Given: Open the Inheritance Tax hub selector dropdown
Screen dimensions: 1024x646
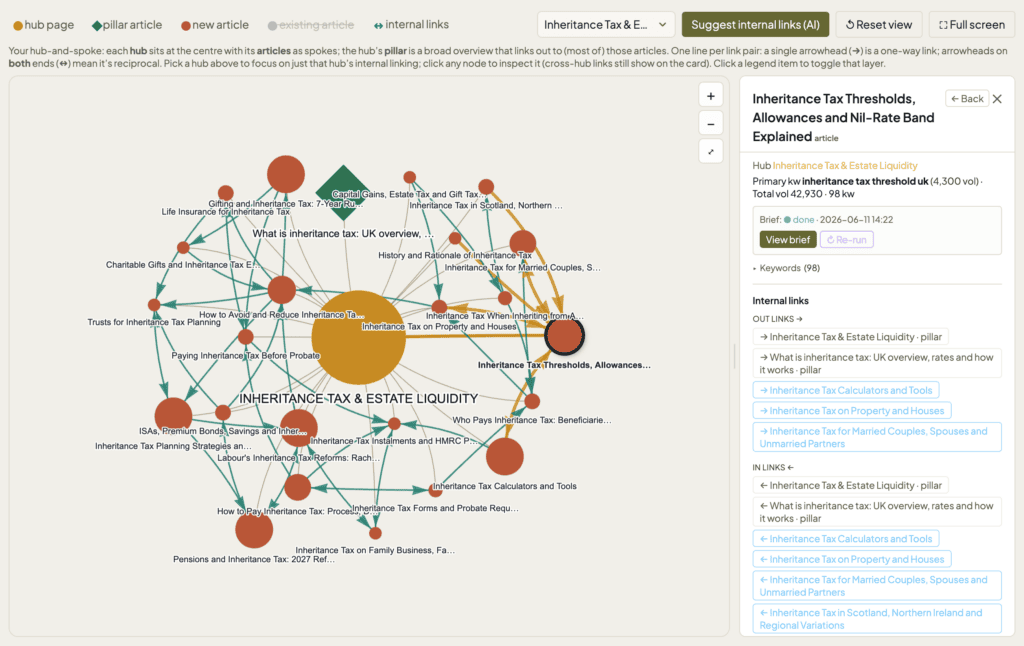Looking at the screenshot, I should click(x=605, y=25).
